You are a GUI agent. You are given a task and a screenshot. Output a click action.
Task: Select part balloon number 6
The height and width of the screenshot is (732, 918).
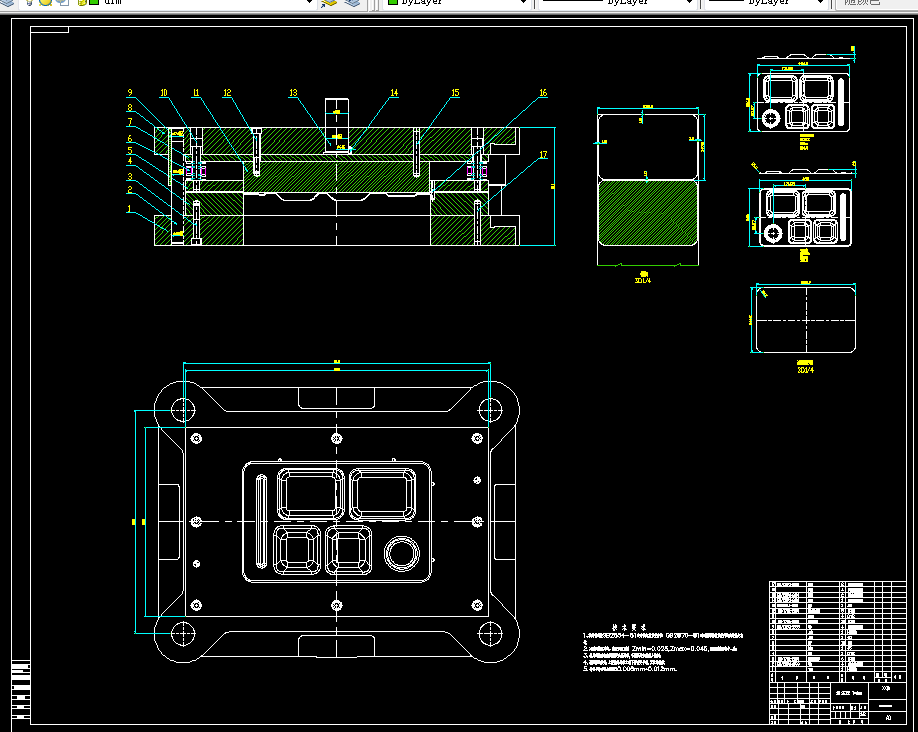[129, 138]
